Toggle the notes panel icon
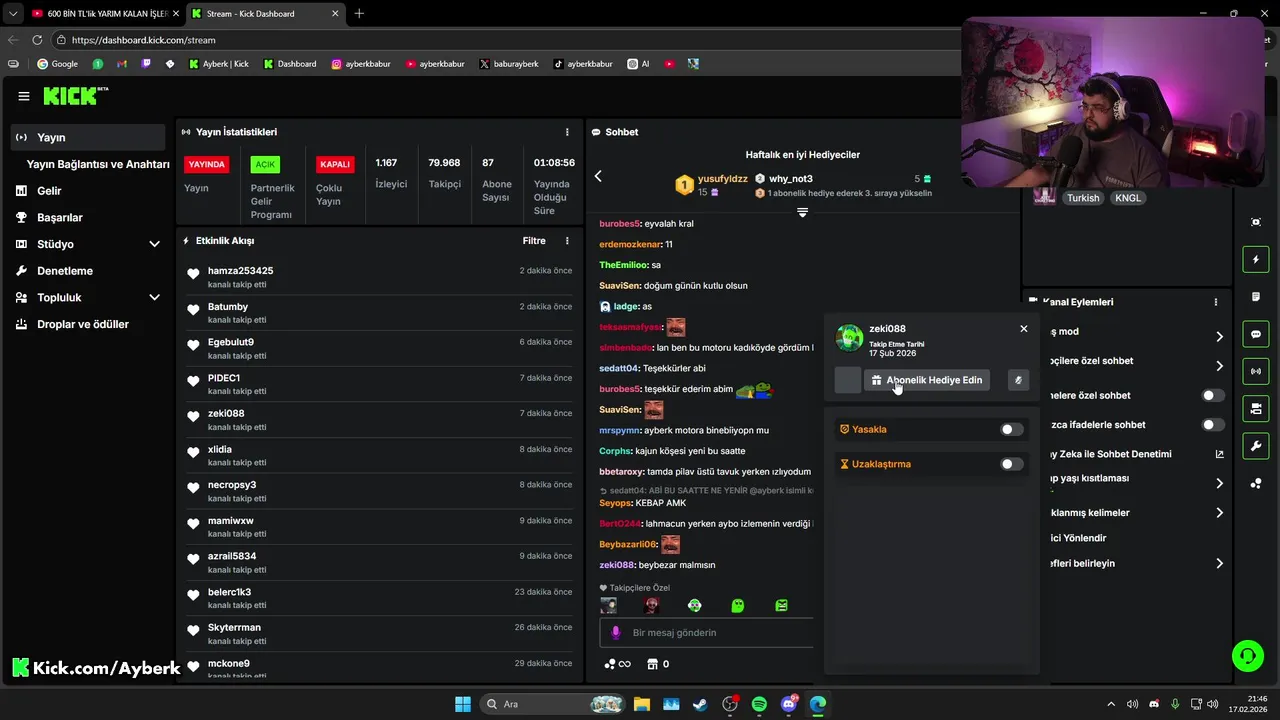The width and height of the screenshot is (1280, 720). pyautogui.click(x=1256, y=297)
